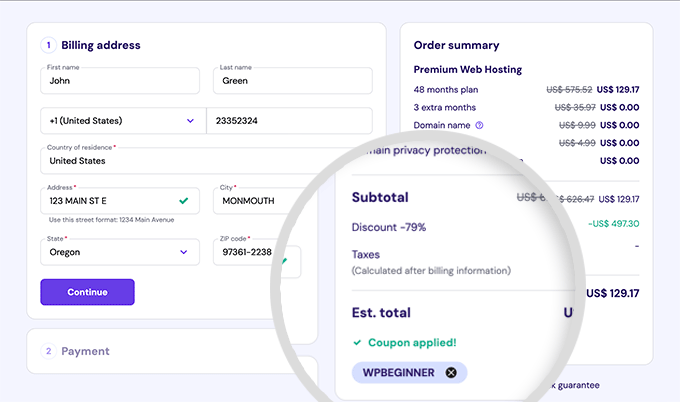This screenshot has width=680, height=402.
Task: Click the Domain name help icon
Action: click(479, 125)
